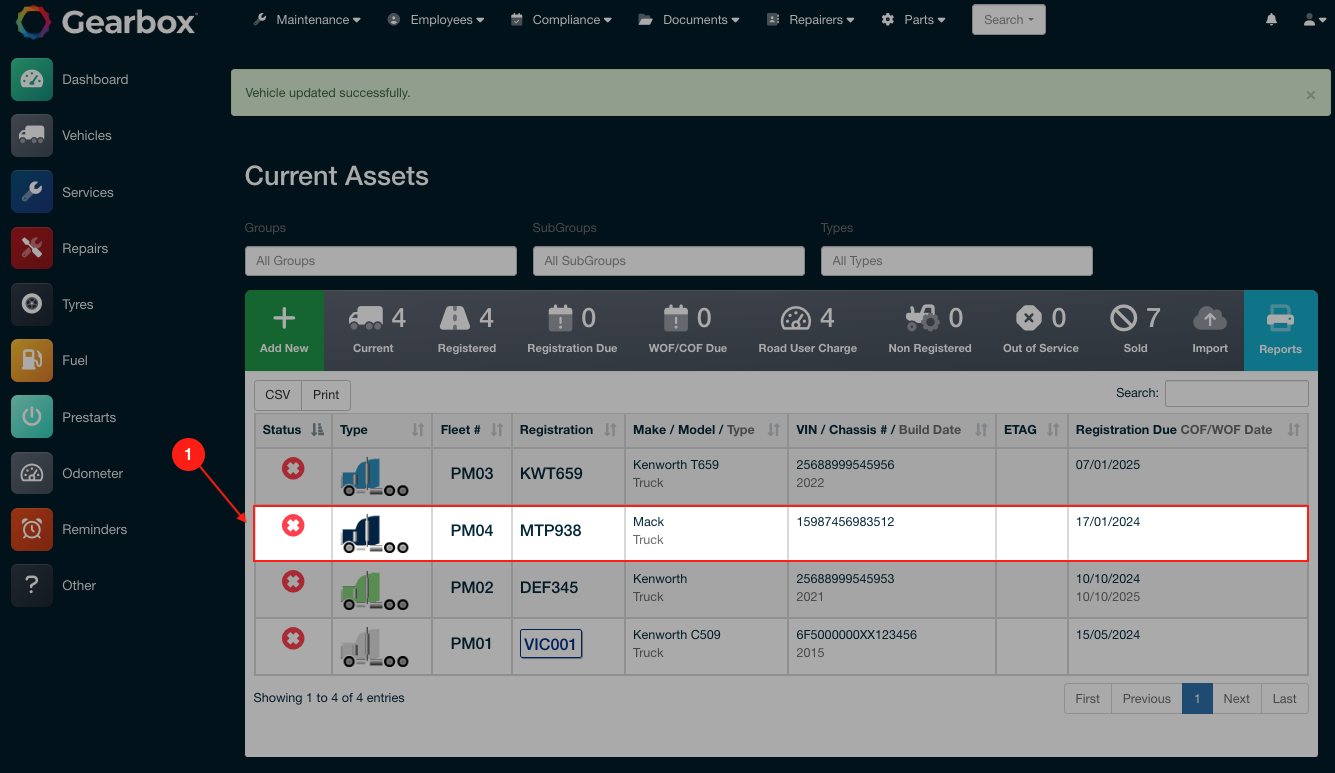Click the VIC001 registration link
Viewport: 1335px width, 773px height.
click(x=550, y=644)
